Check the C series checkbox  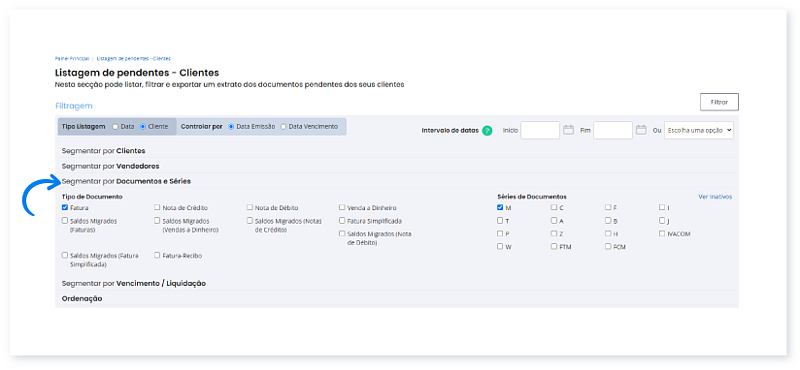554,208
